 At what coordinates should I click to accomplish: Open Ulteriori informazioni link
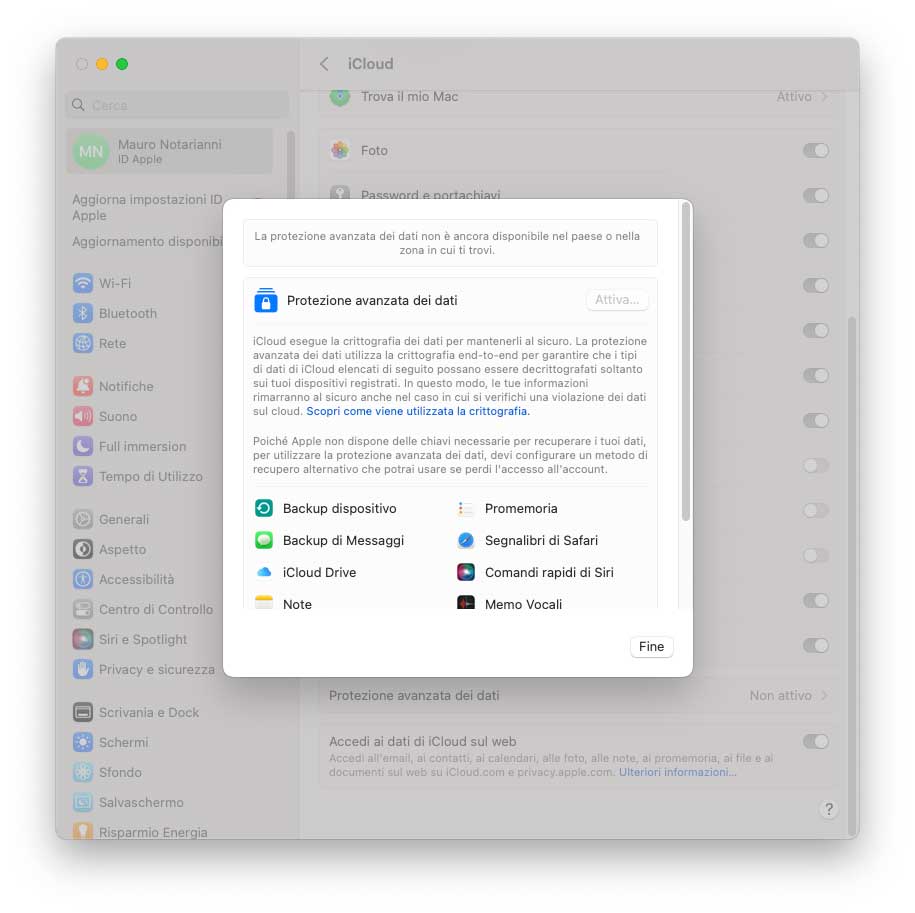click(677, 772)
